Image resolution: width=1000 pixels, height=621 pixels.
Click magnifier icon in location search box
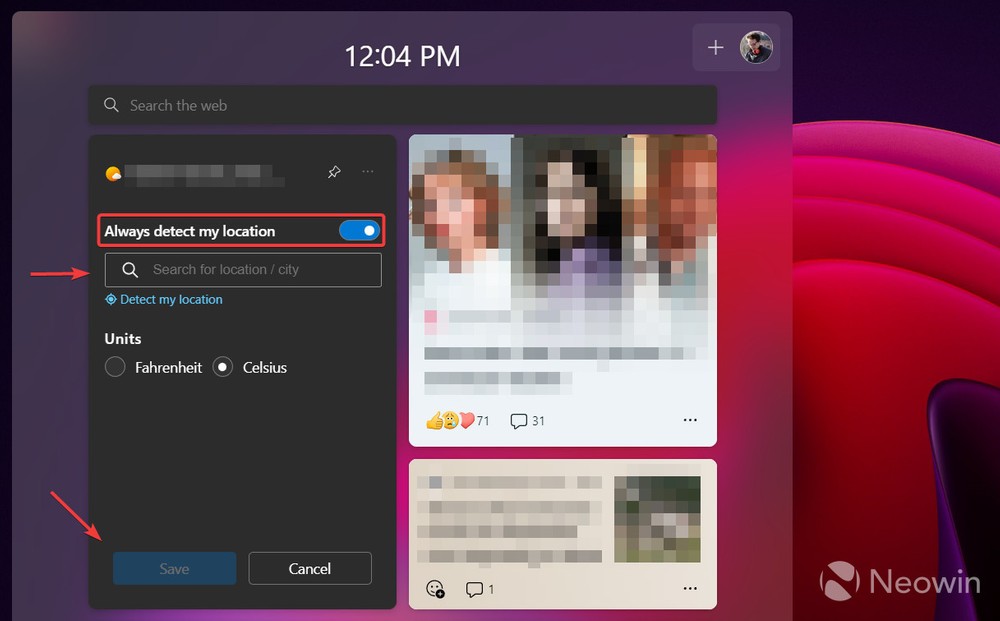coord(130,270)
